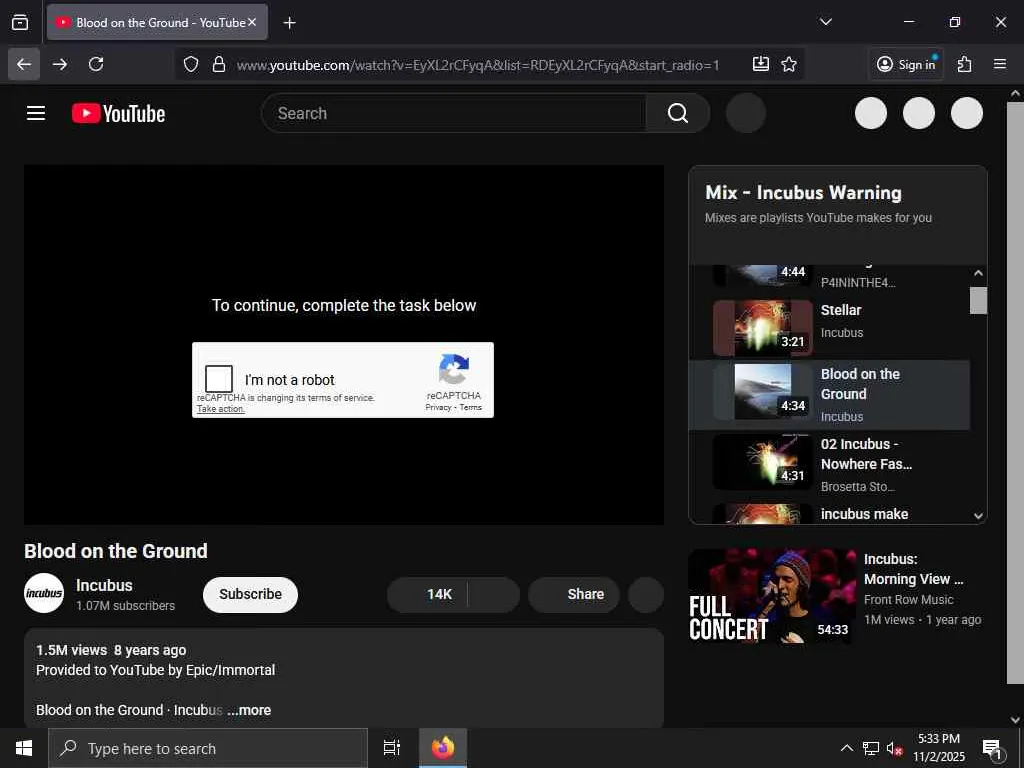Open a new browser tab
The width and height of the screenshot is (1024, 768).
[289, 23]
